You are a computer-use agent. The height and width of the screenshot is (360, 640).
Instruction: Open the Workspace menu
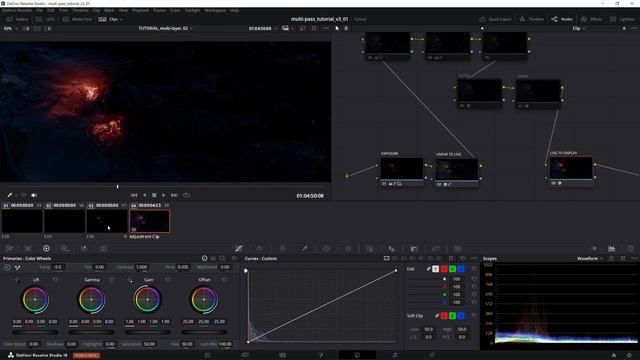coord(215,10)
